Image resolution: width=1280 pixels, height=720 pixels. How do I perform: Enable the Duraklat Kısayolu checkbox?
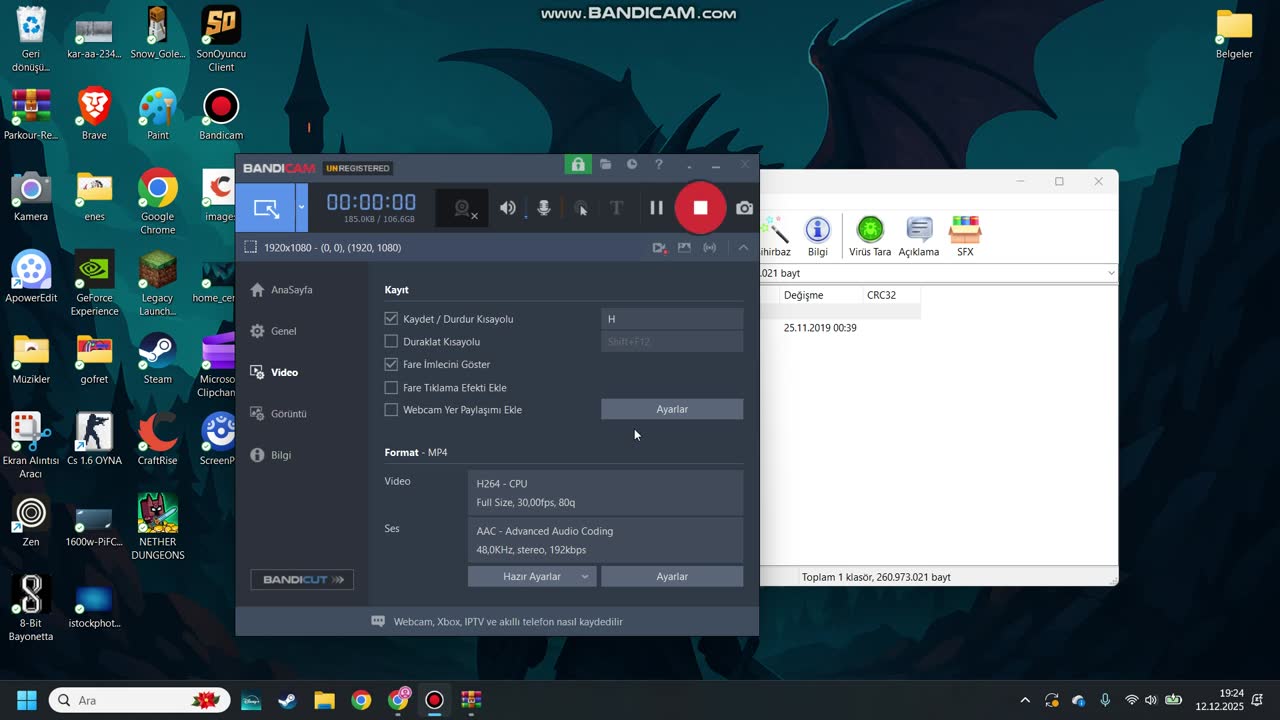[x=391, y=342]
